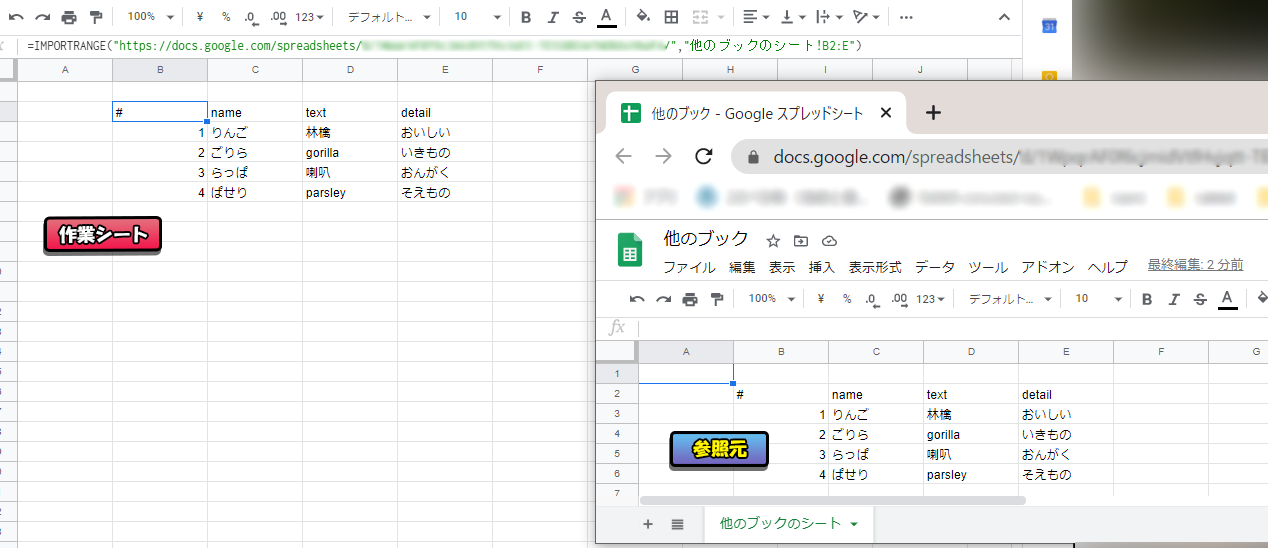
Task: Increase decimal places in background window toolbar
Action: coord(279,17)
